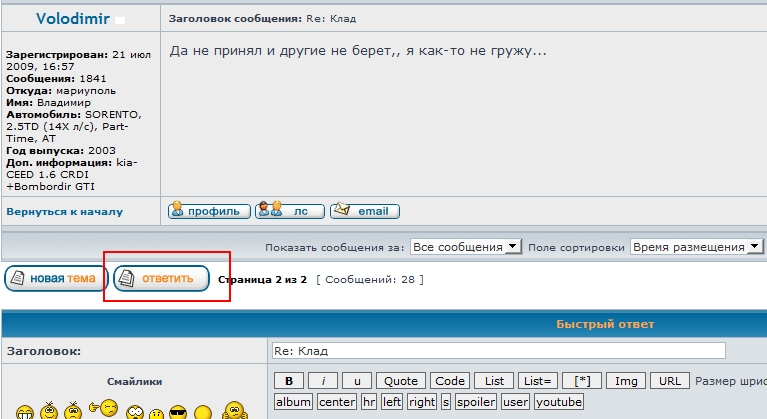Click 'Вернуться к началу' link
This screenshot has height=419, width=767.
(64, 212)
